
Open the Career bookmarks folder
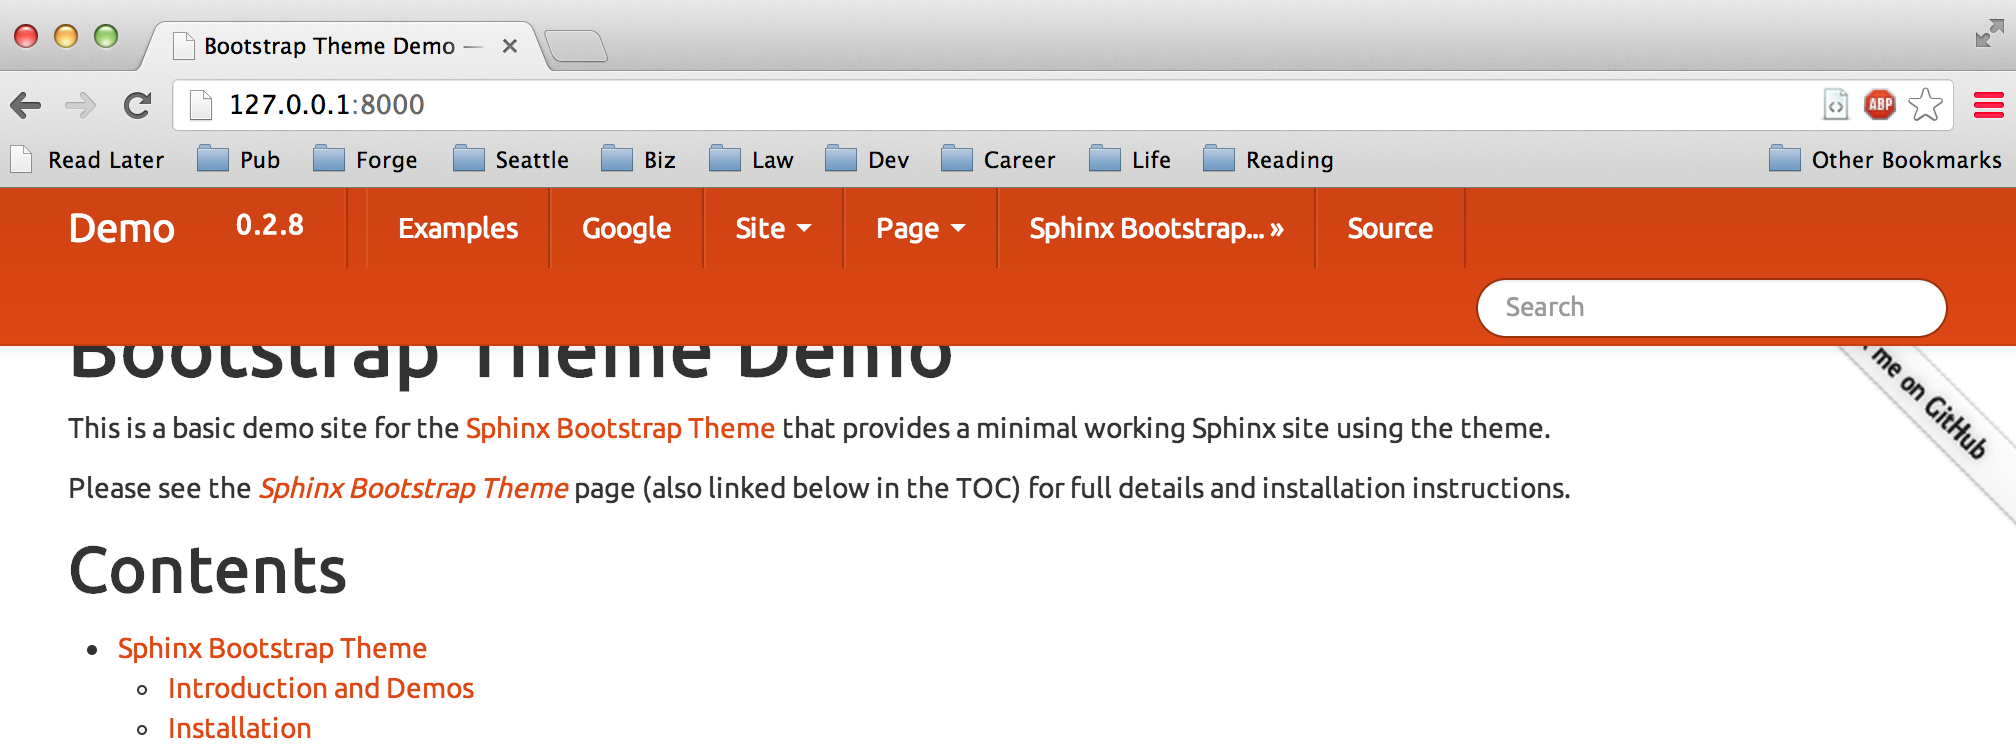(998, 160)
